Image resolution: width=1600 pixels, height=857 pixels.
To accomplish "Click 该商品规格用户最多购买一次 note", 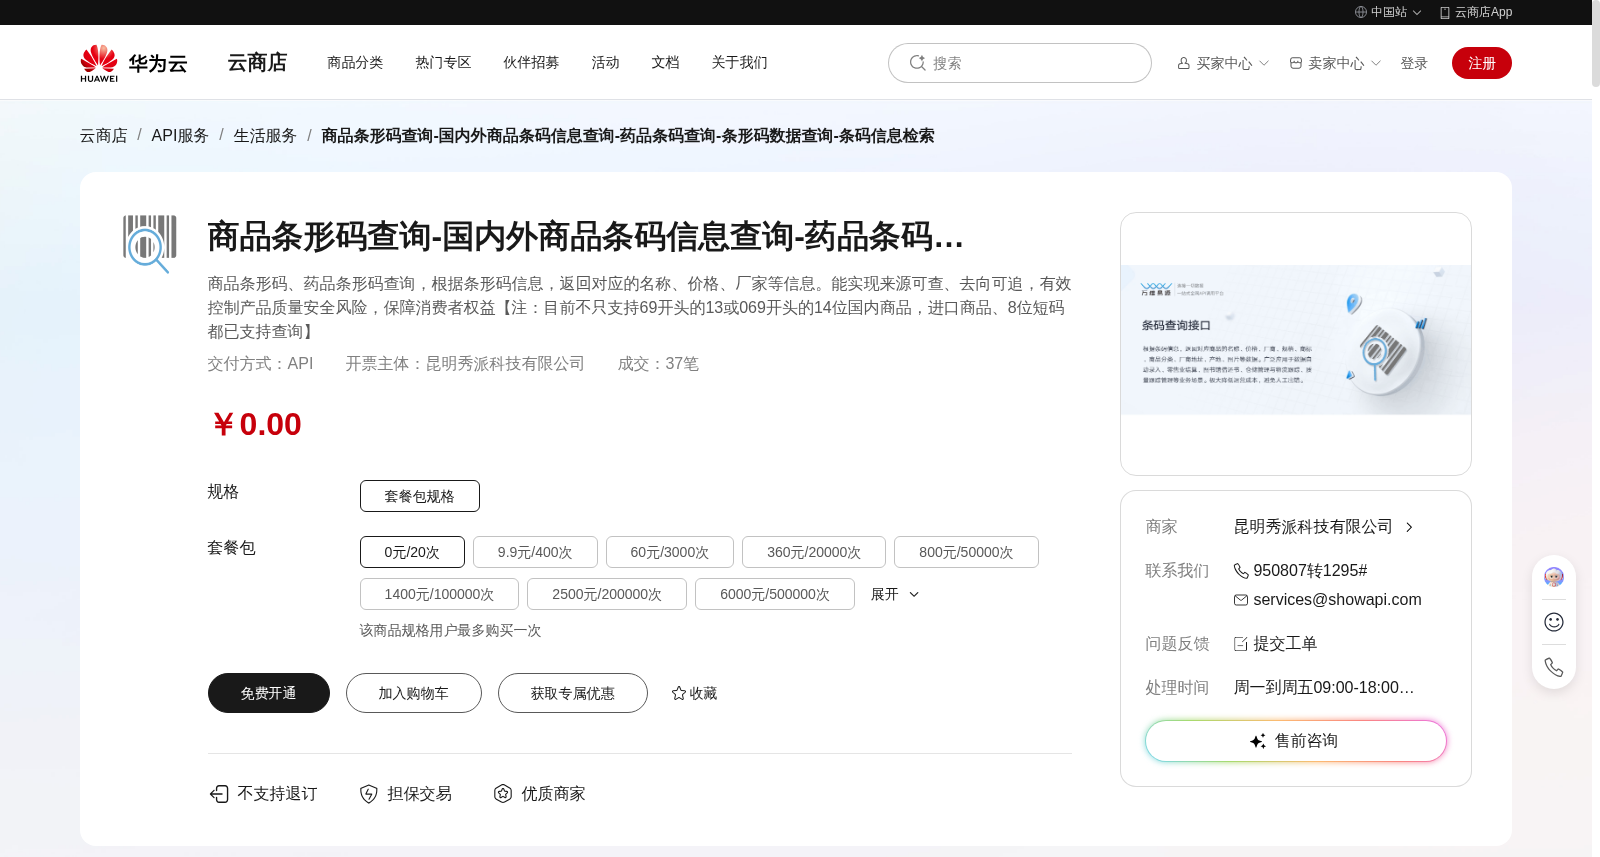I will pos(450,631).
